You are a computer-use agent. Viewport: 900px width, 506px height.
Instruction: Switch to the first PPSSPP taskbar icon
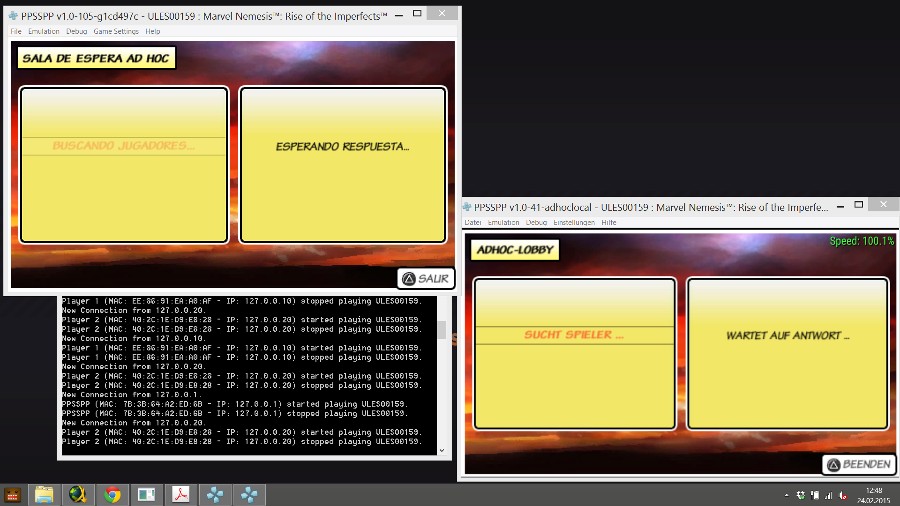(214, 494)
